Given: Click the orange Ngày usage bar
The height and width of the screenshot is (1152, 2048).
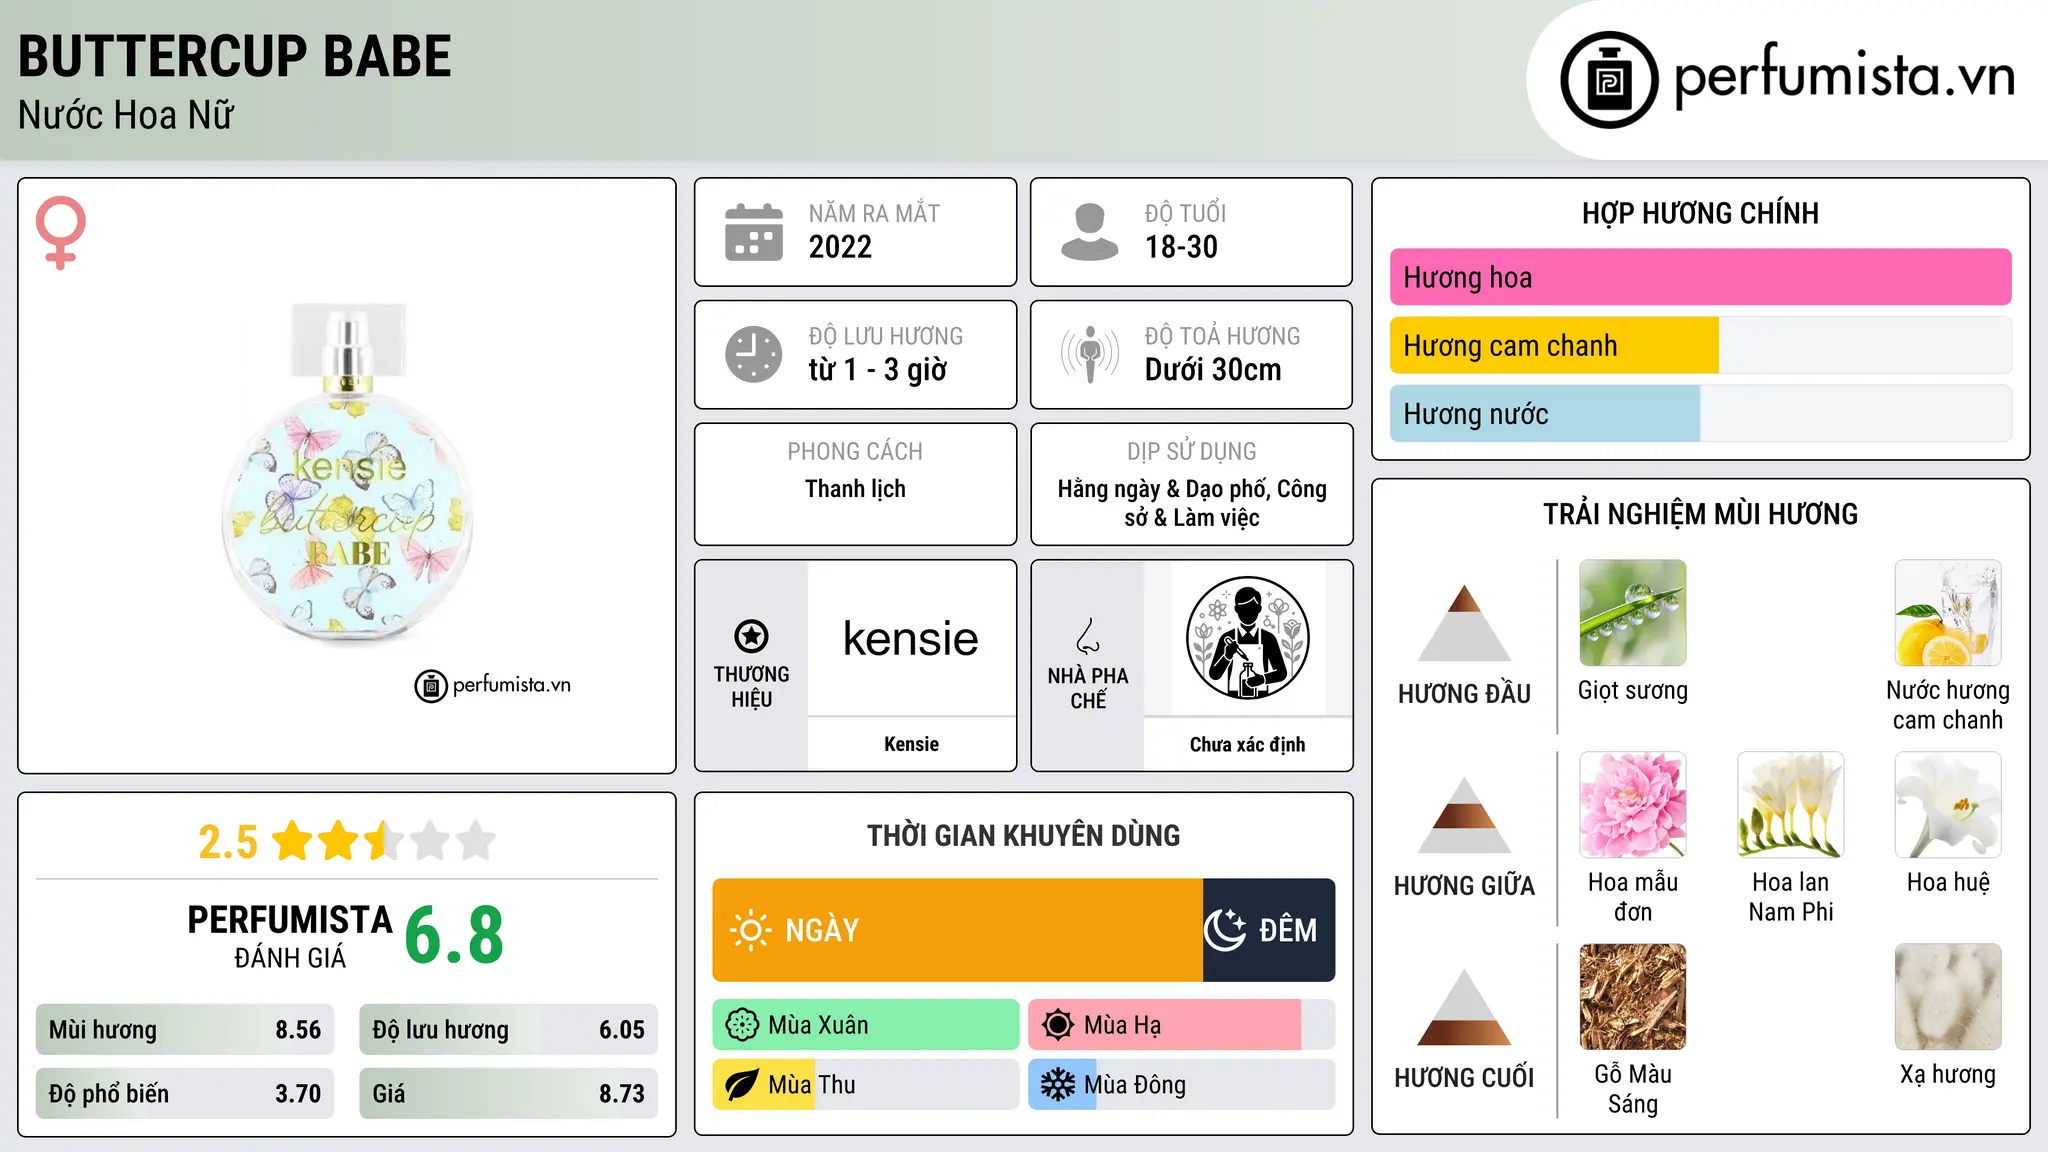Looking at the screenshot, I should click(957, 930).
